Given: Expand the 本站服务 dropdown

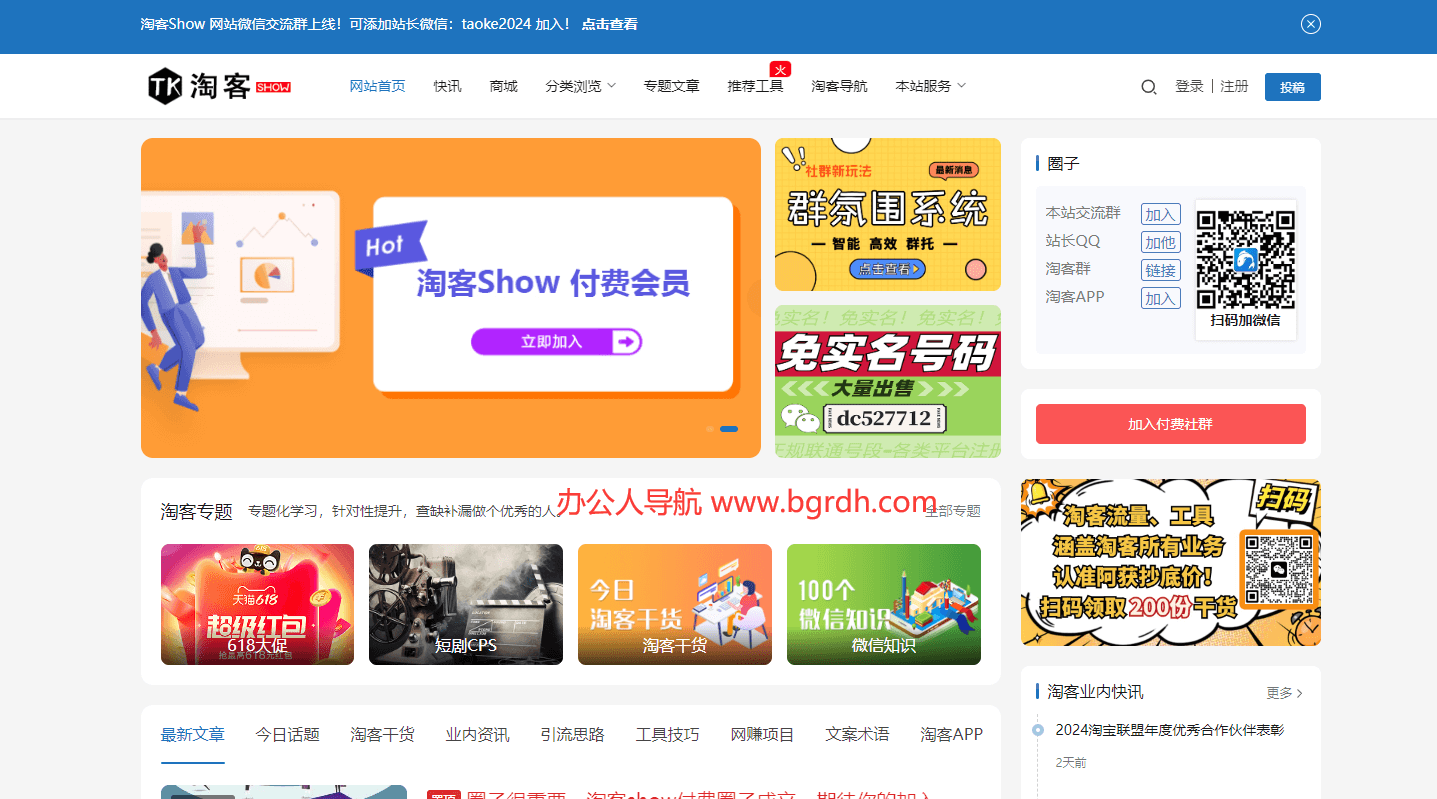Looking at the screenshot, I should coord(929,86).
